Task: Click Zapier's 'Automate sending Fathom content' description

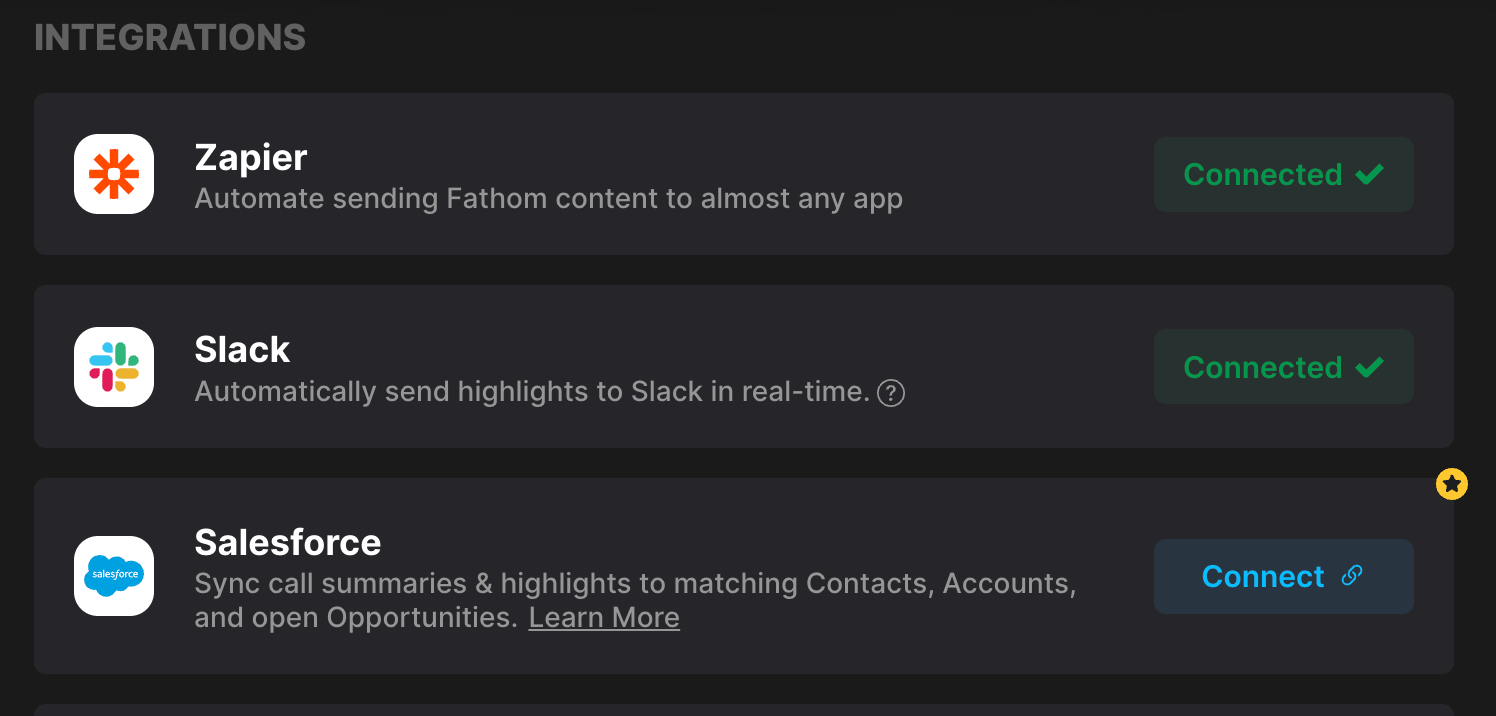Action: [x=548, y=199]
